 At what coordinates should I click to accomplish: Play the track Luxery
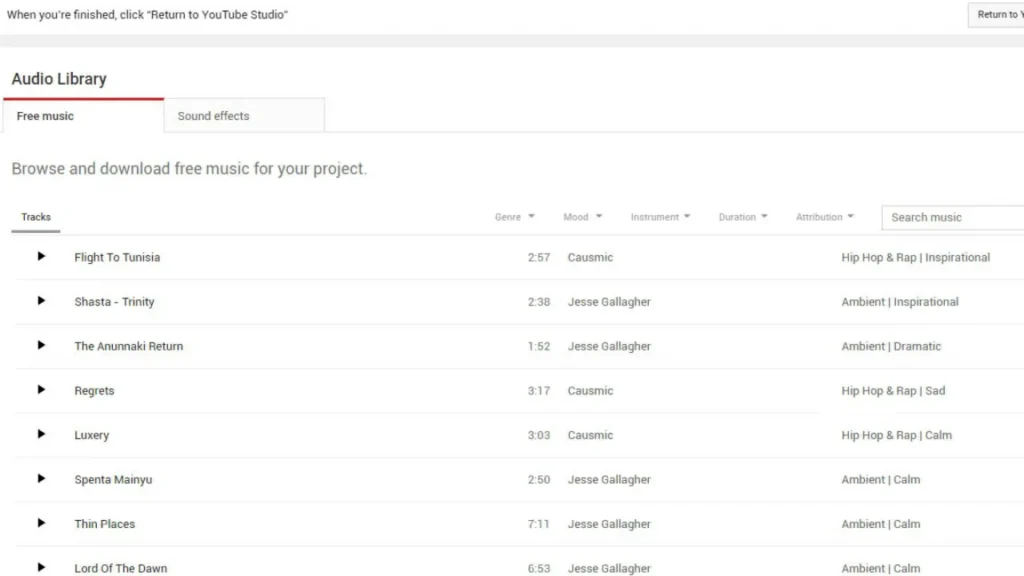point(39,435)
